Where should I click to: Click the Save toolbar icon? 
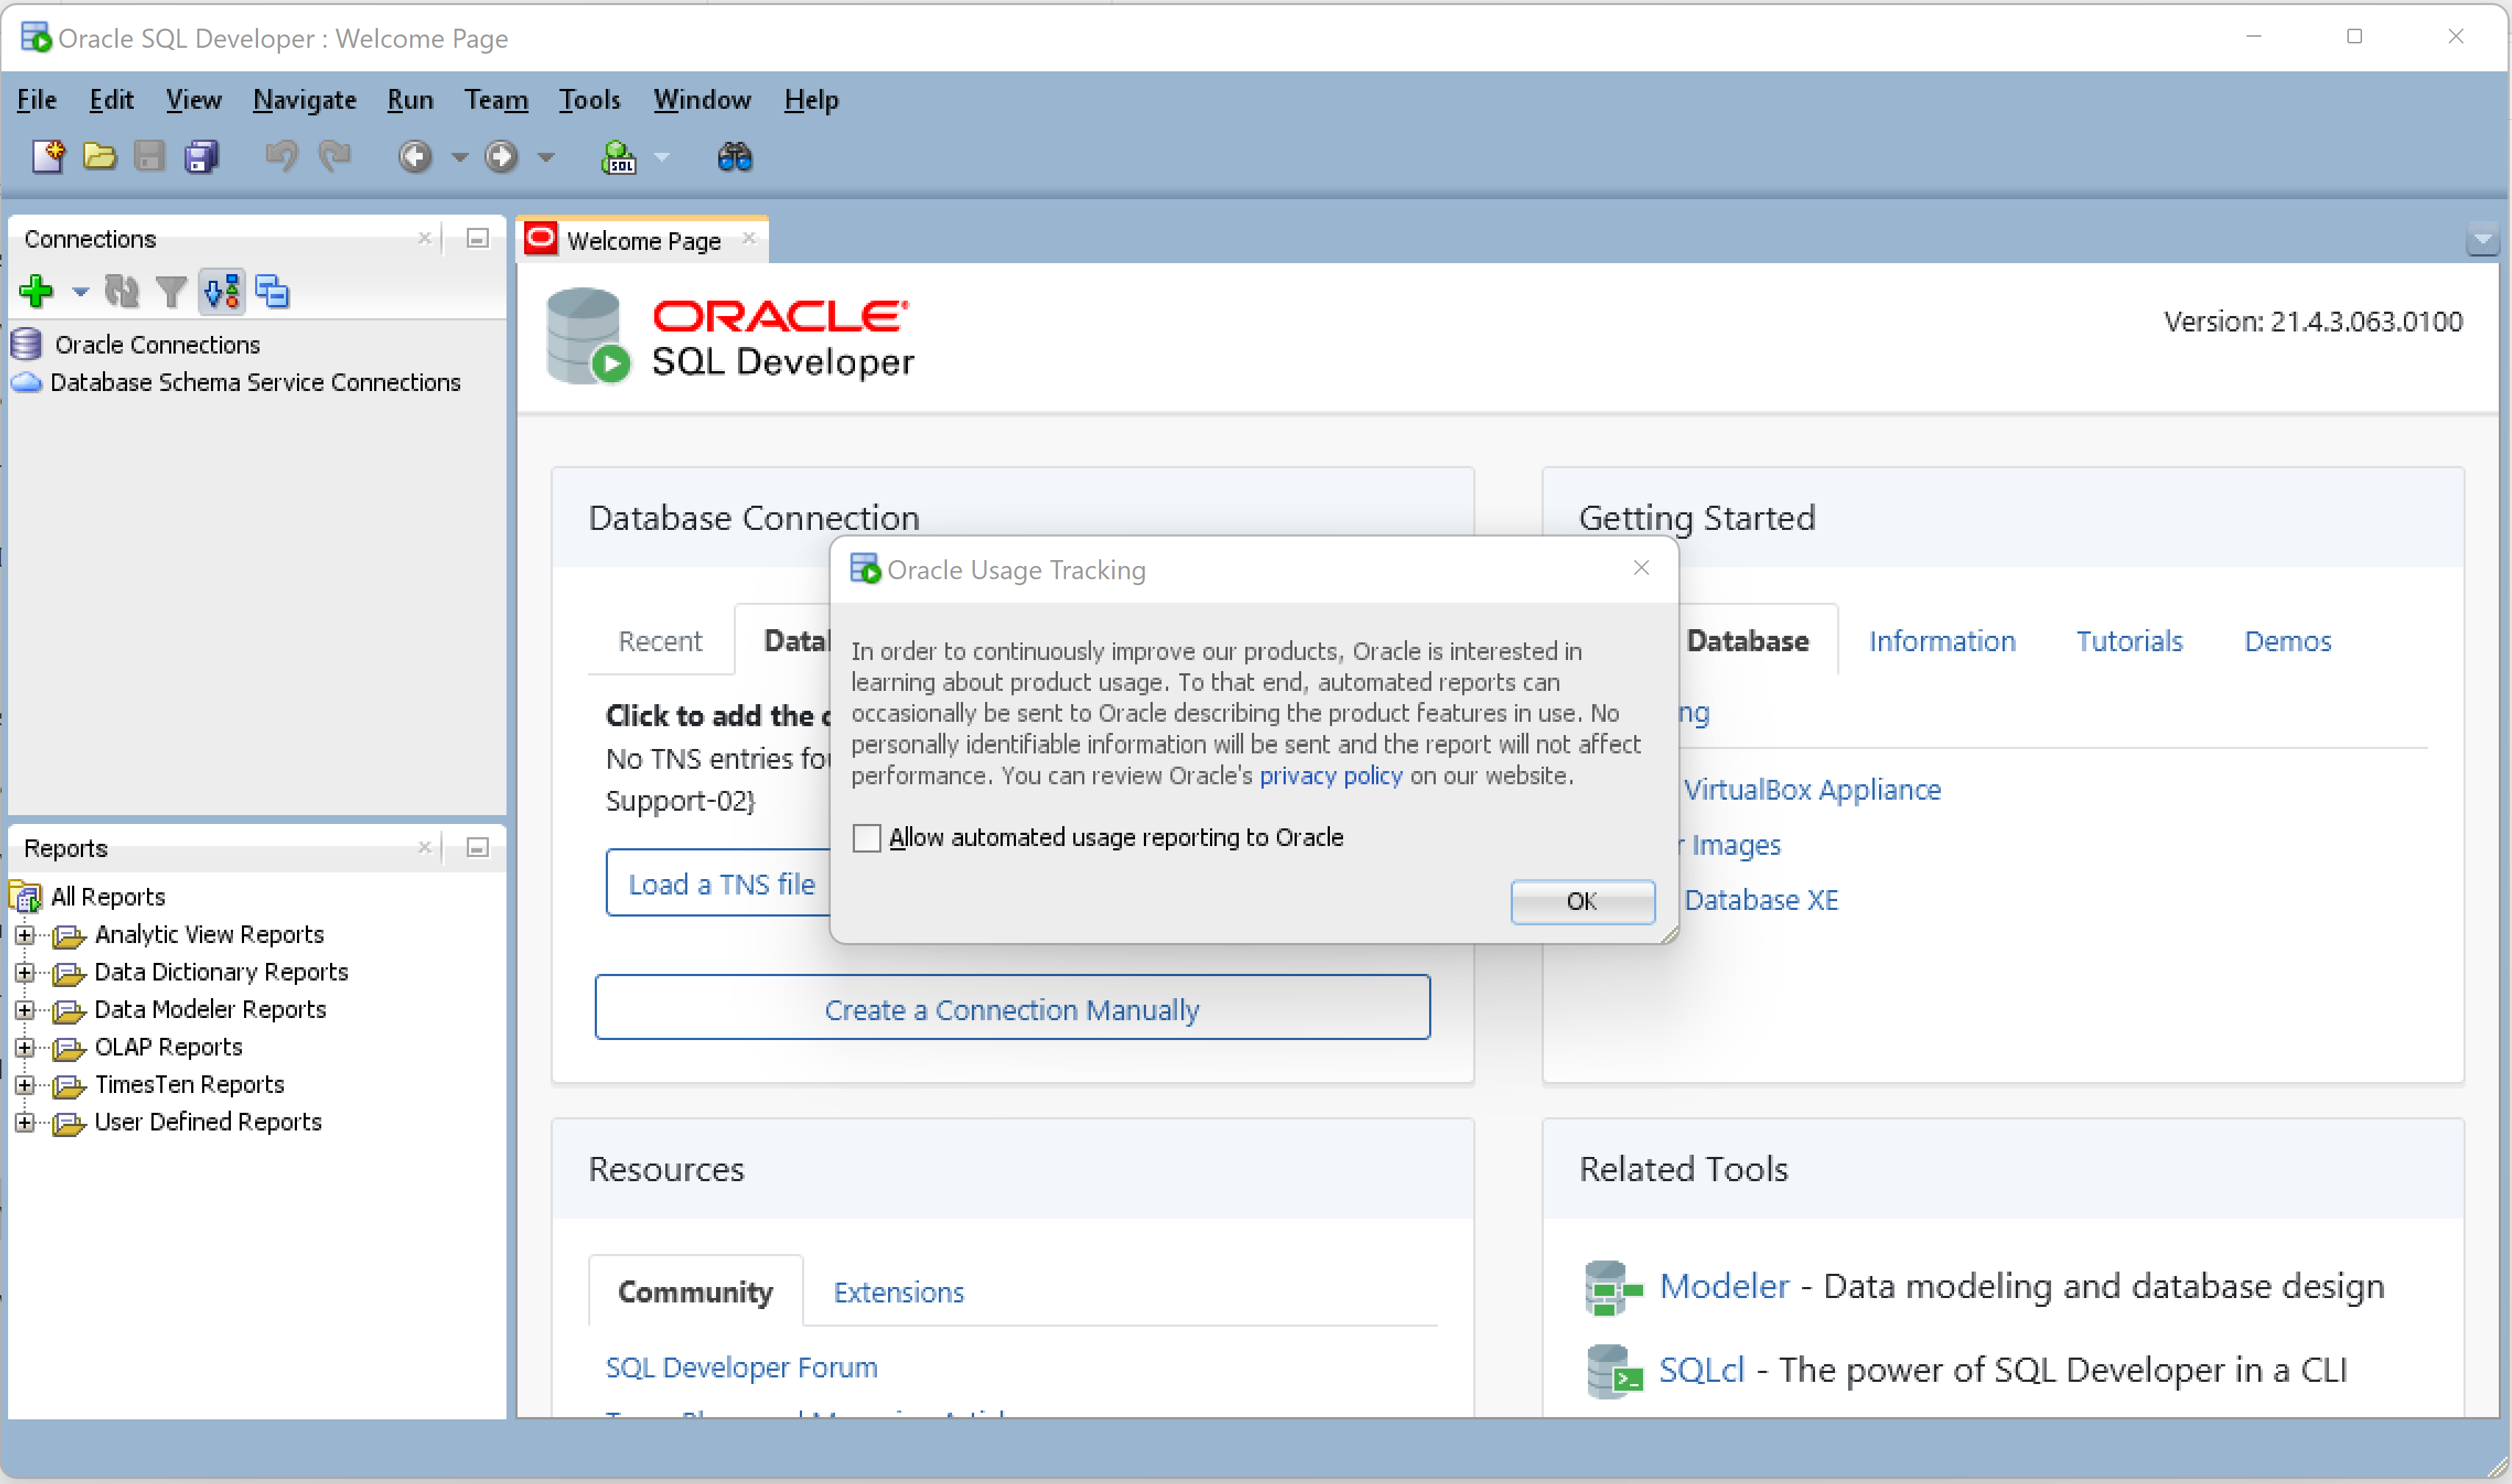click(x=149, y=157)
